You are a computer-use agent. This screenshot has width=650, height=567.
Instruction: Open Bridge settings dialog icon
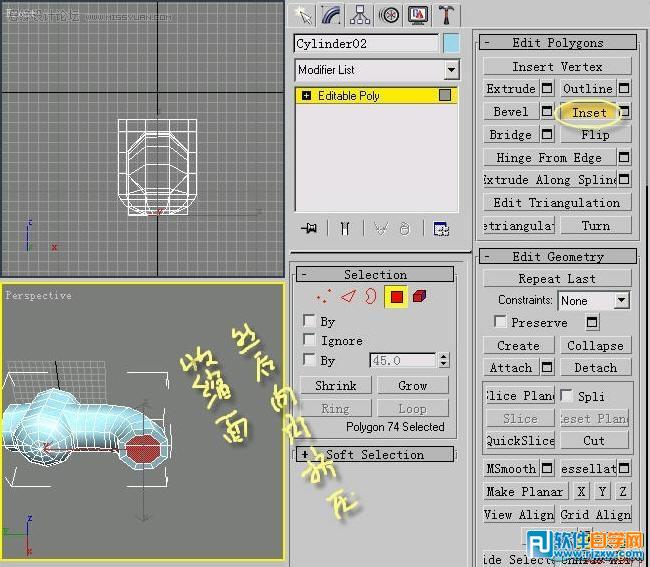click(547, 134)
